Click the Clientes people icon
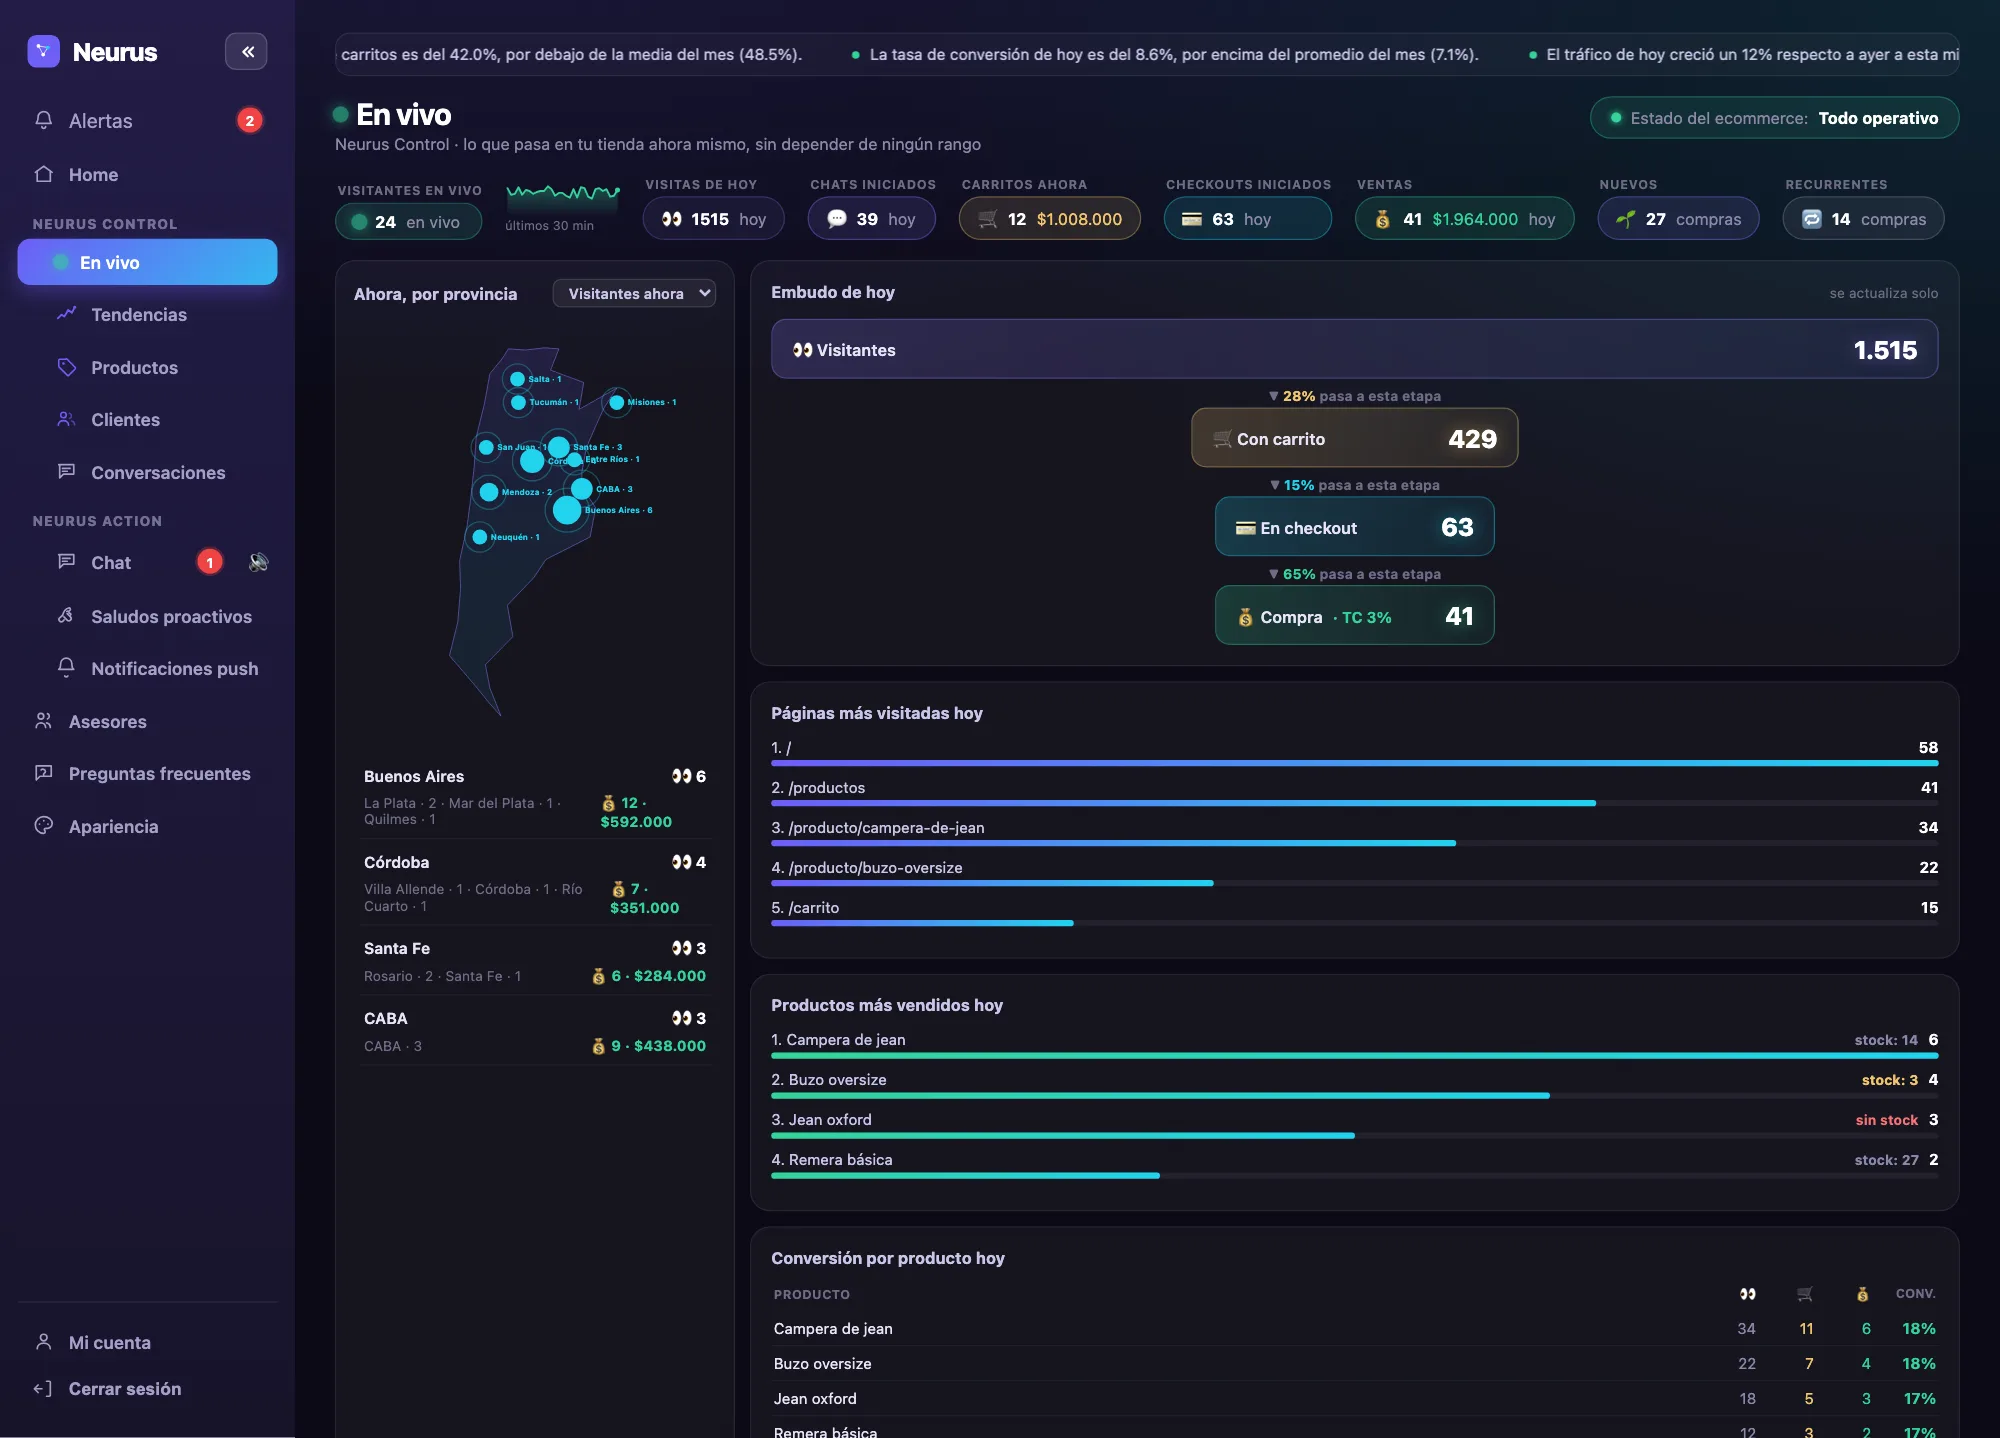 [x=67, y=419]
